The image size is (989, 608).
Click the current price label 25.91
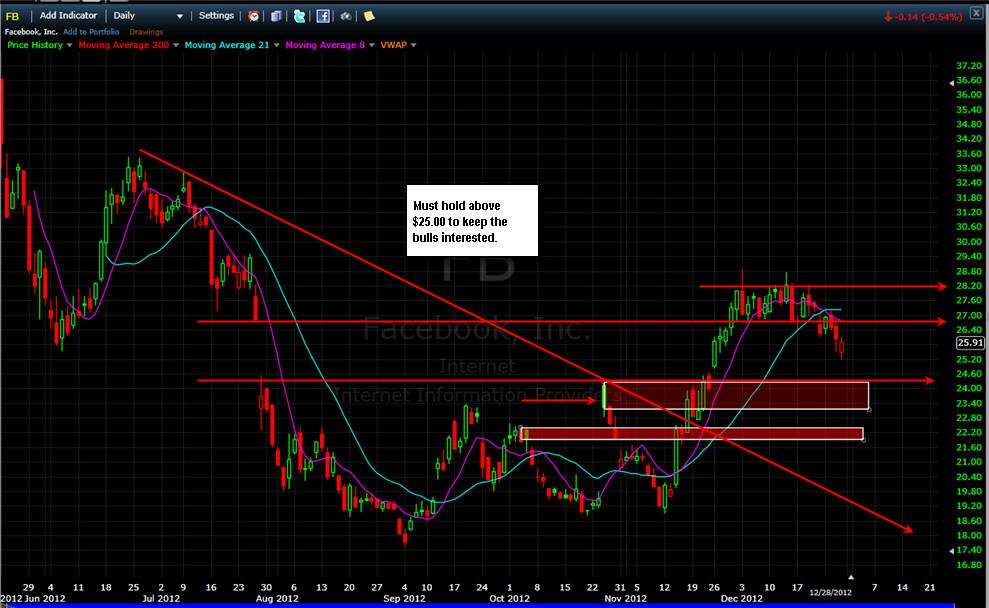click(x=970, y=342)
